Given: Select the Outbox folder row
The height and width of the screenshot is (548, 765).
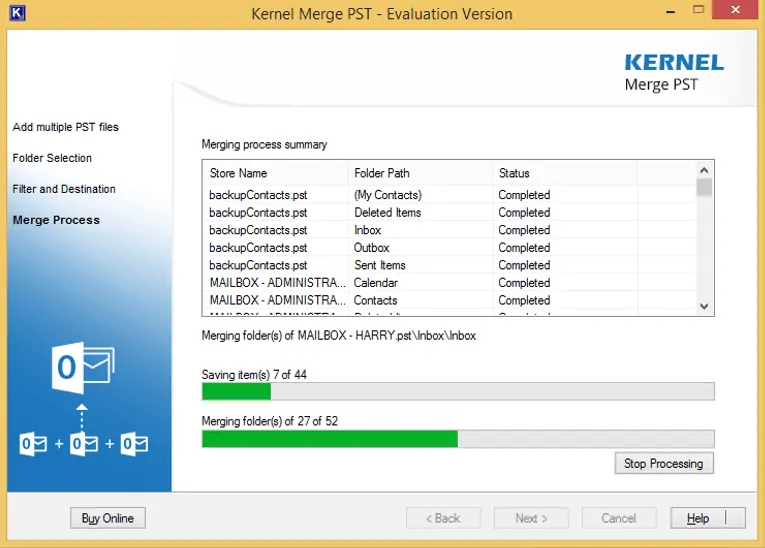Looking at the screenshot, I should pyautogui.click(x=449, y=247).
